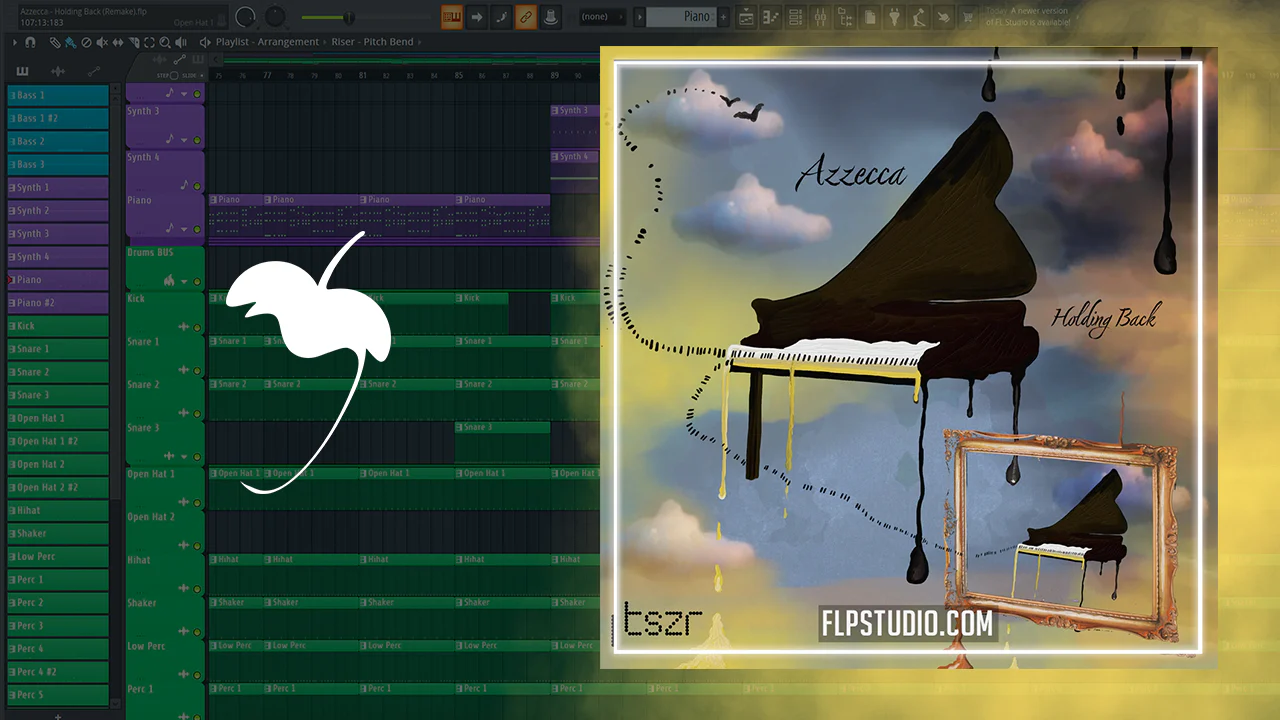This screenshot has width=1280, height=720.
Task: Toggle the link-to-controller chain button
Action: point(525,17)
